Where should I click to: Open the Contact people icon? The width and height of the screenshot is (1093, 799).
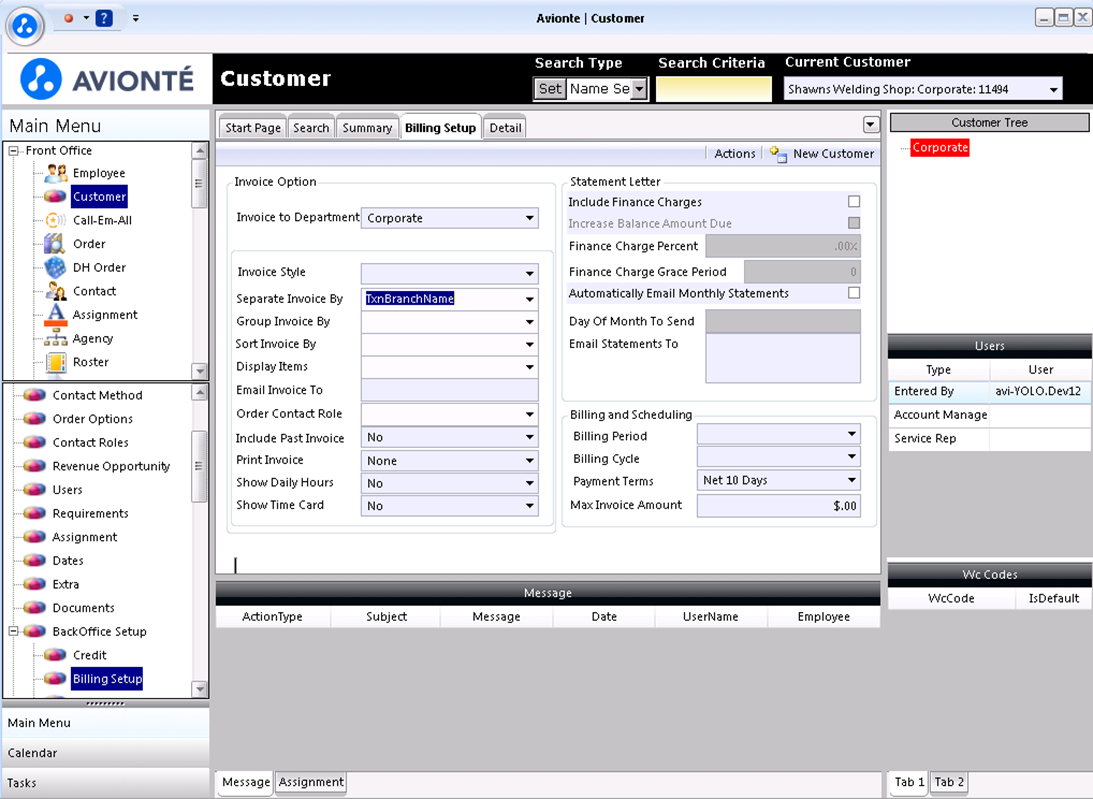[x=56, y=291]
